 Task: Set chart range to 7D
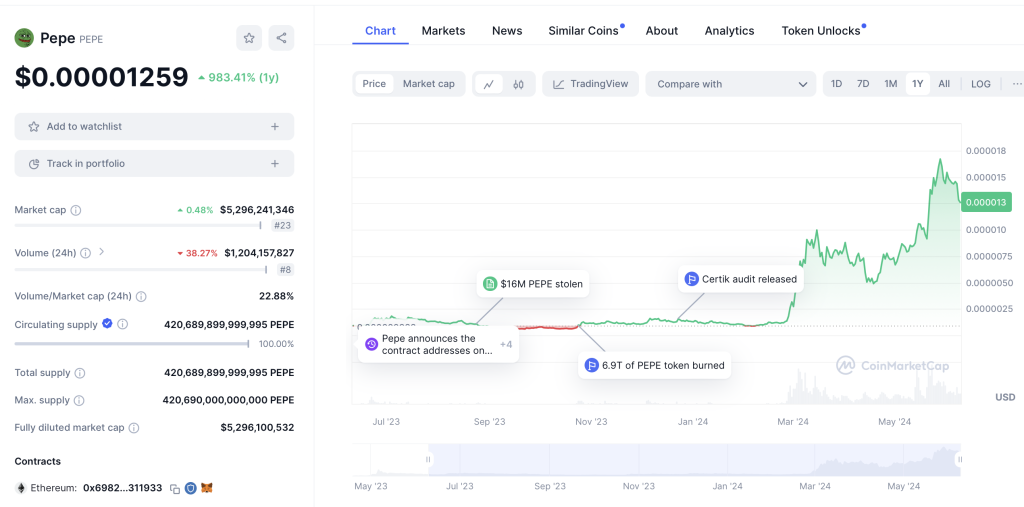(x=863, y=84)
